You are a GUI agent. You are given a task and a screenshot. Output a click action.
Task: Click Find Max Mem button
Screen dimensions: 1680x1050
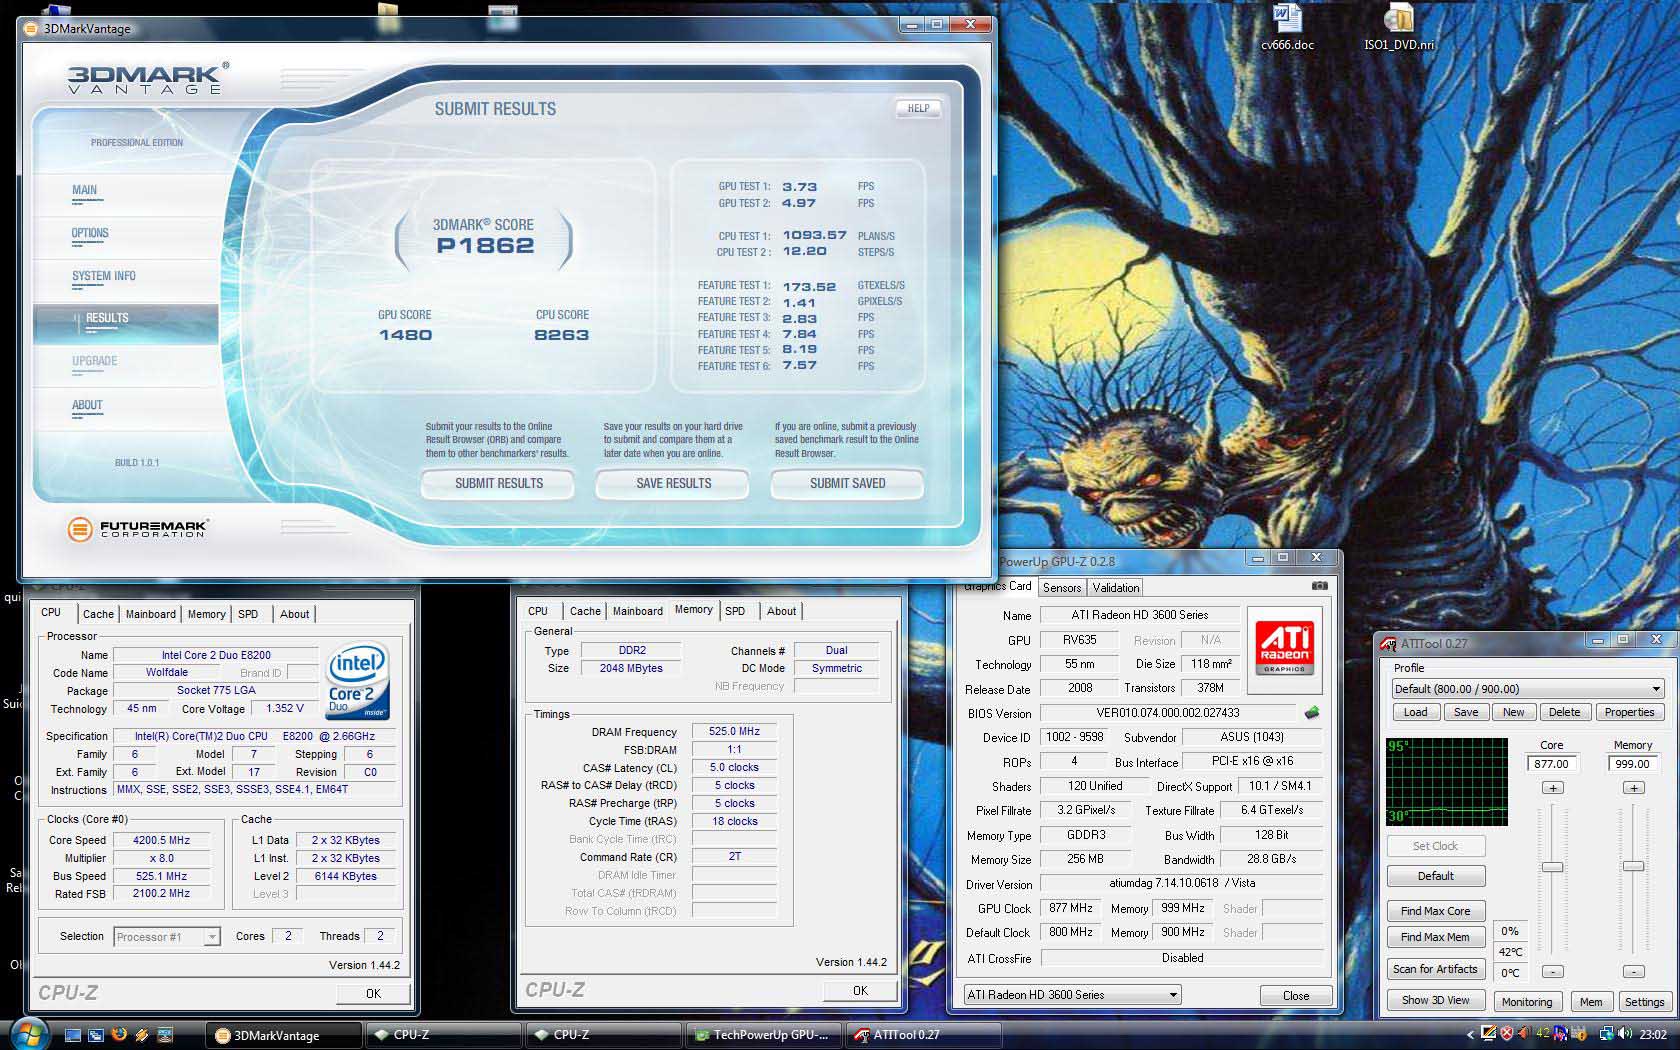tap(1435, 937)
